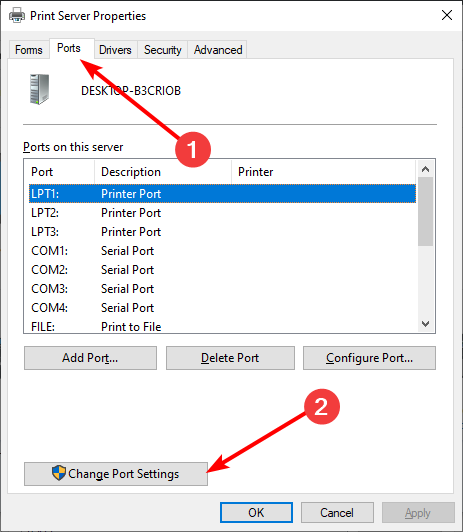Click the scroll down arrow in ports list
This screenshot has width=463, height=532.
coord(425,324)
